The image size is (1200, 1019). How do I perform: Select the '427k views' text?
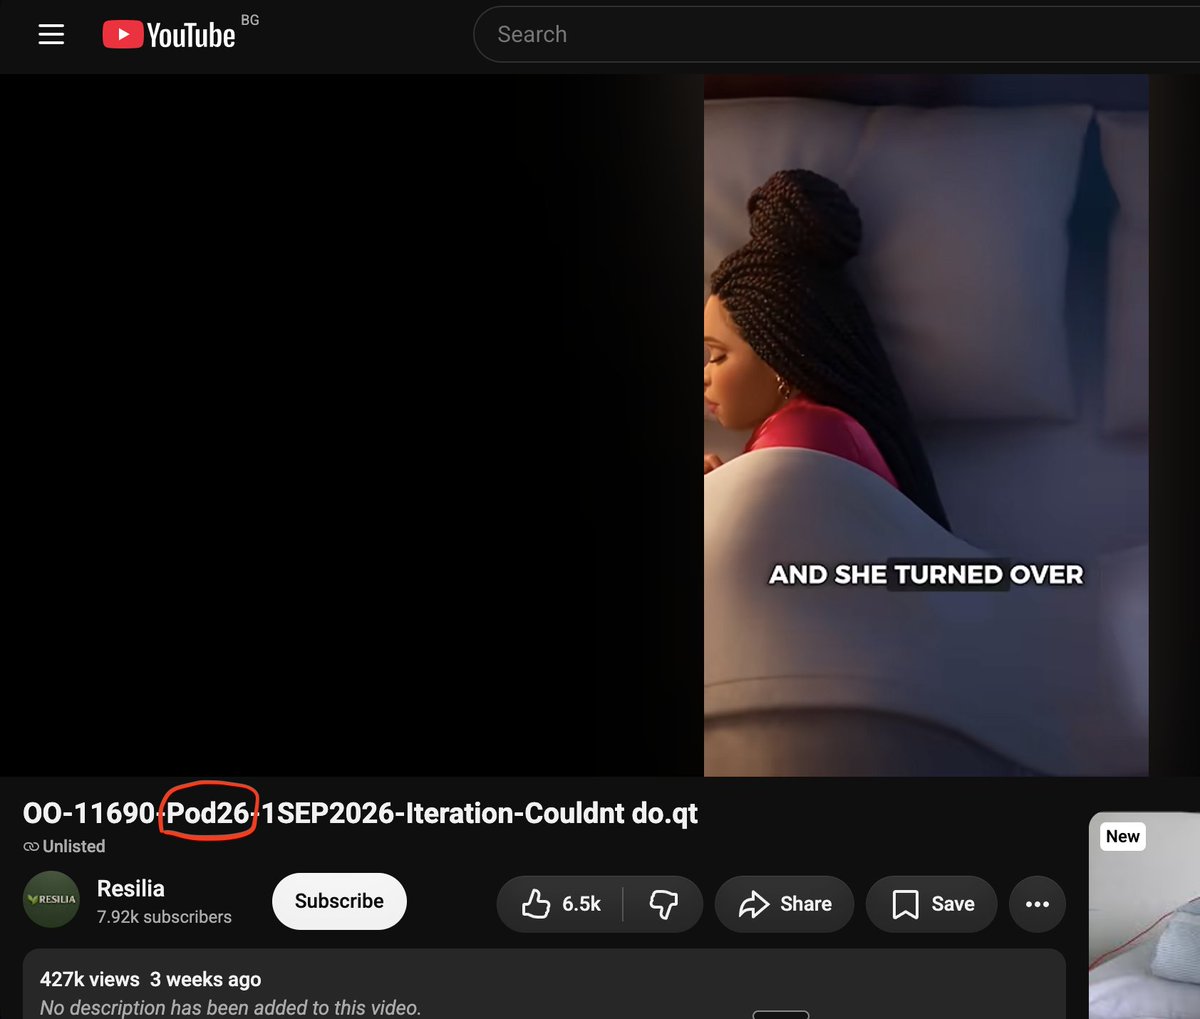90,980
